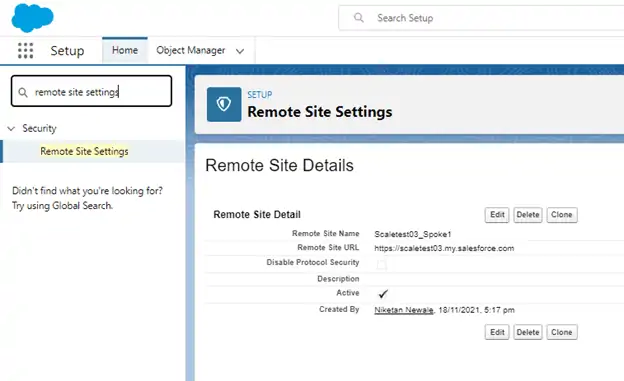Click the top Edit button
This screenshot has width=624, height=381.
coord(497,215)
